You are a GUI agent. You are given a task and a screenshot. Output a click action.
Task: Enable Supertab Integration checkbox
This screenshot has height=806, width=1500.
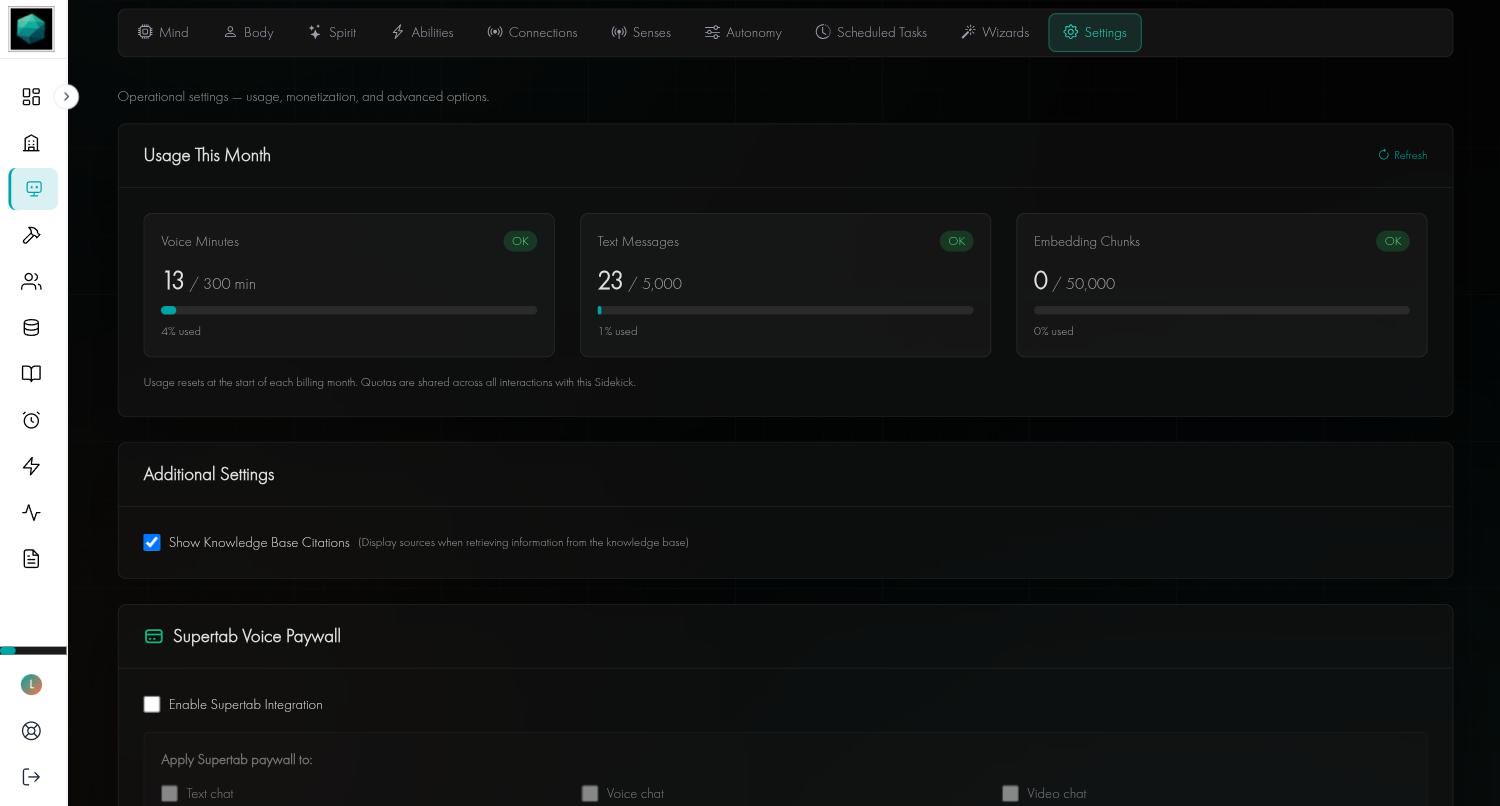click(x=152, y=704)
